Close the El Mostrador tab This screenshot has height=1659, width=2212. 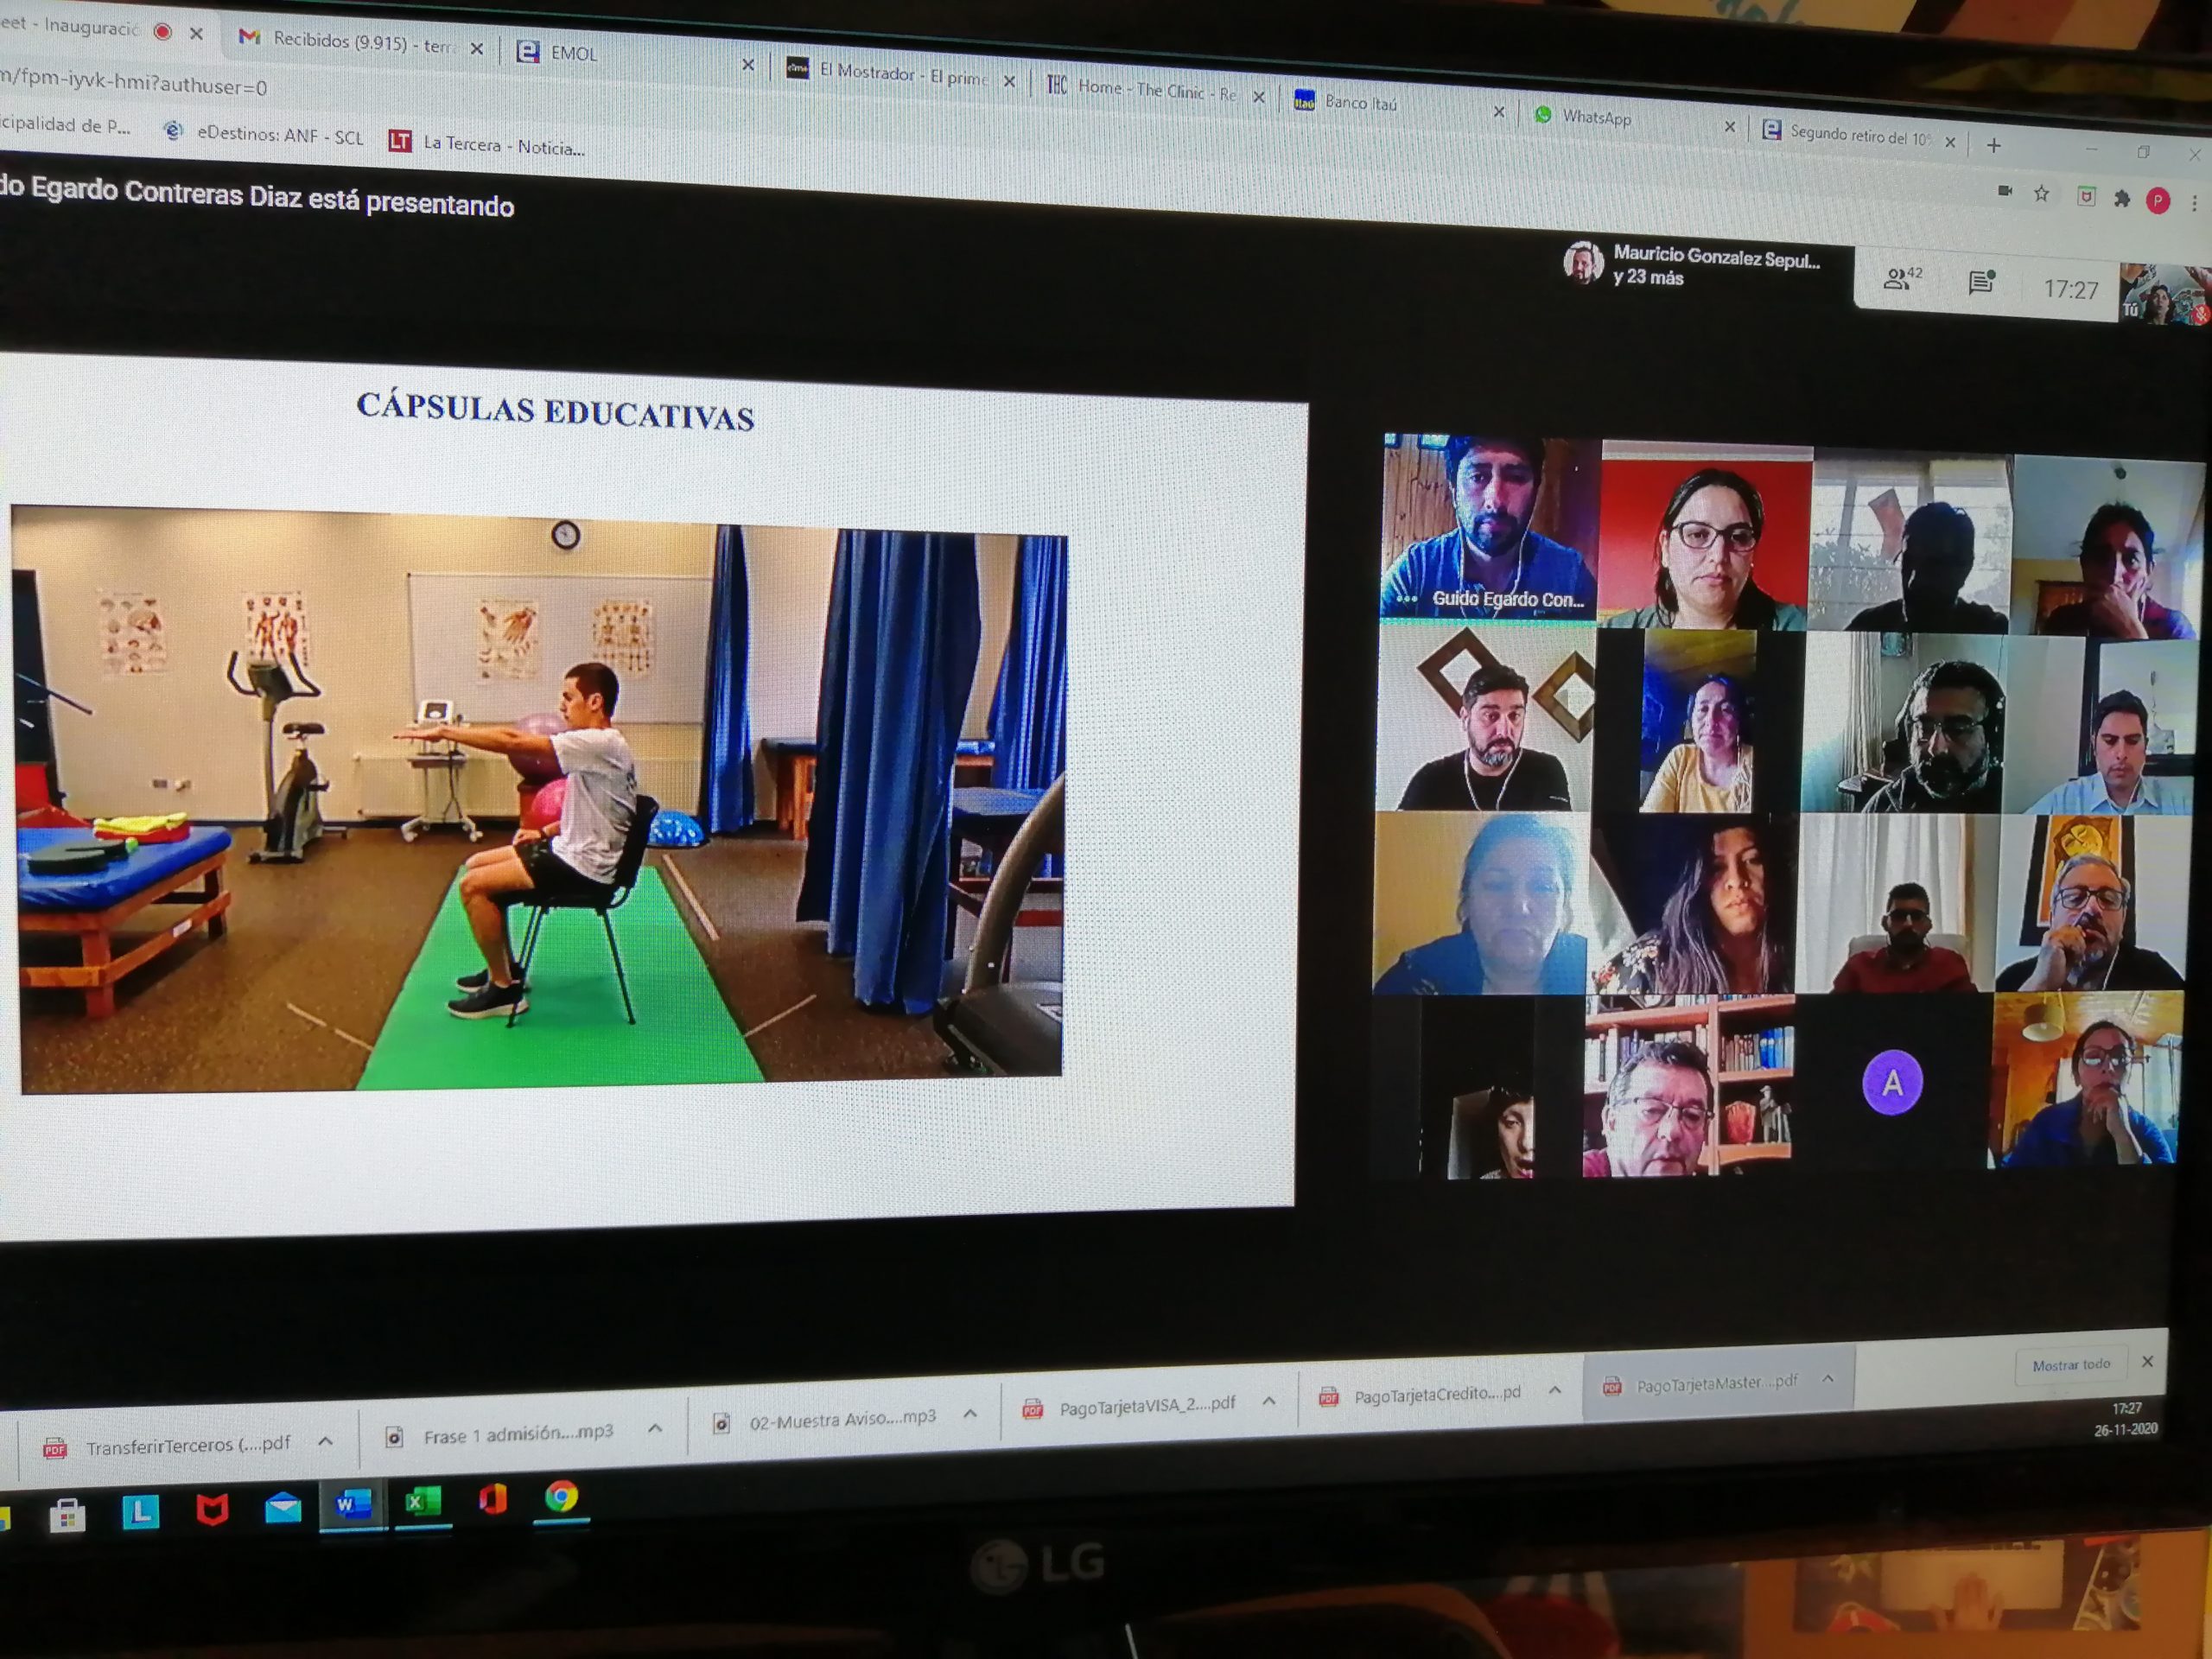[x=1009, y=82]
